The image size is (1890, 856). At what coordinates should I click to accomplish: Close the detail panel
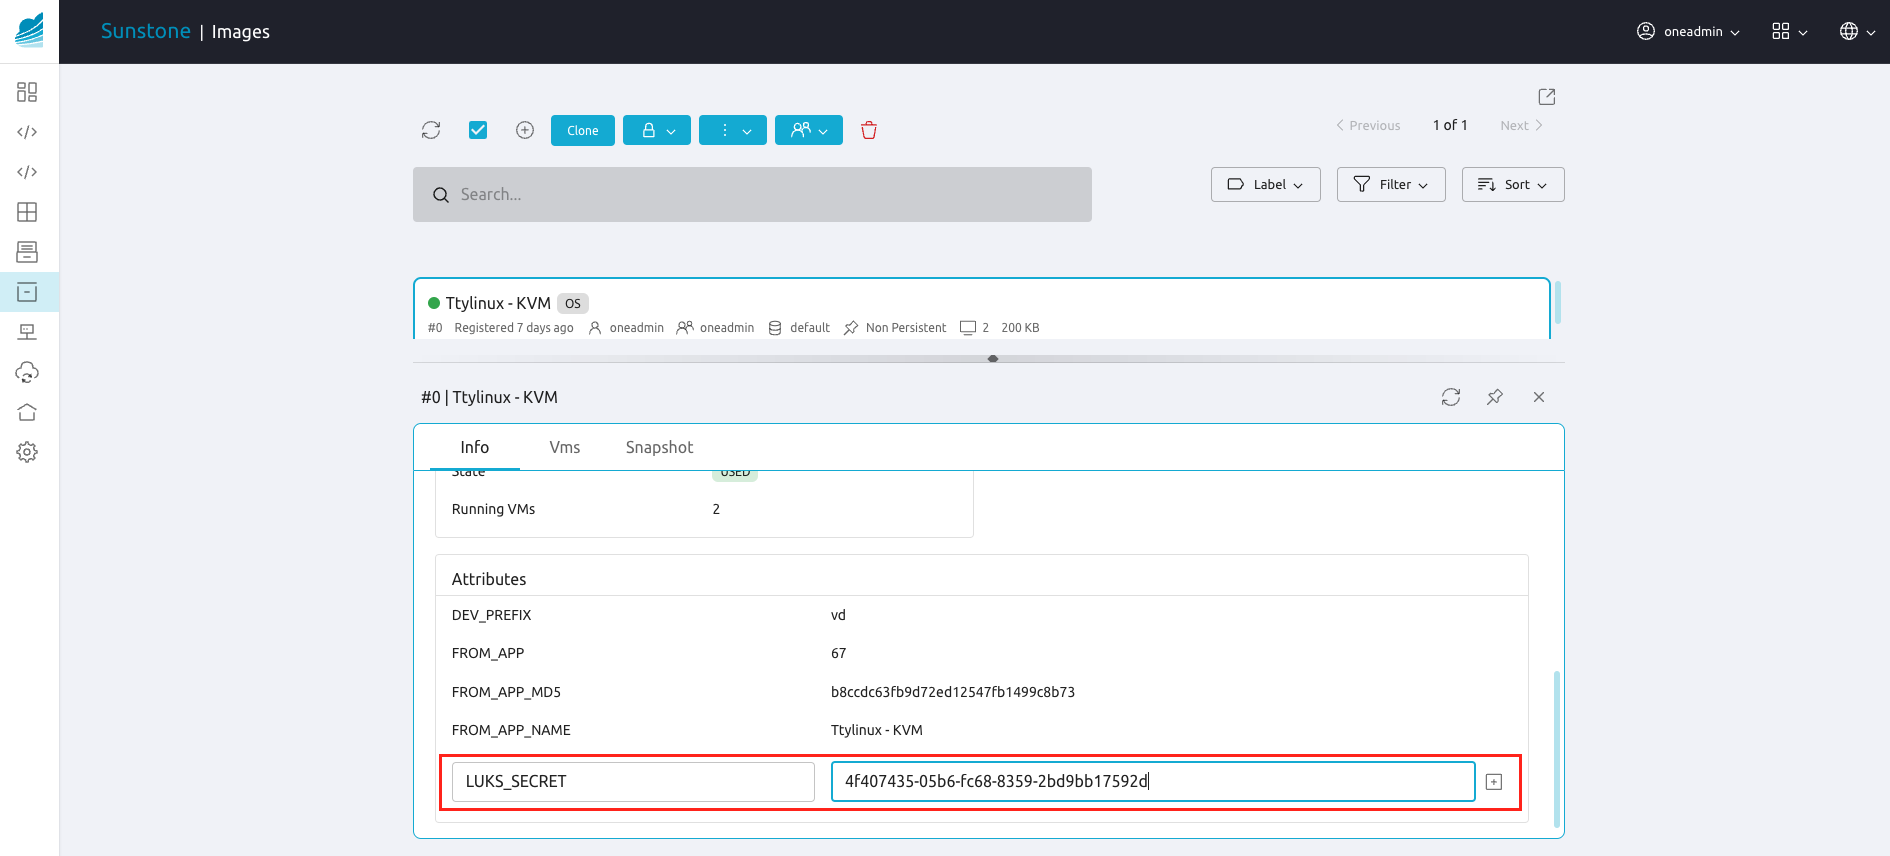[1539, 397]
